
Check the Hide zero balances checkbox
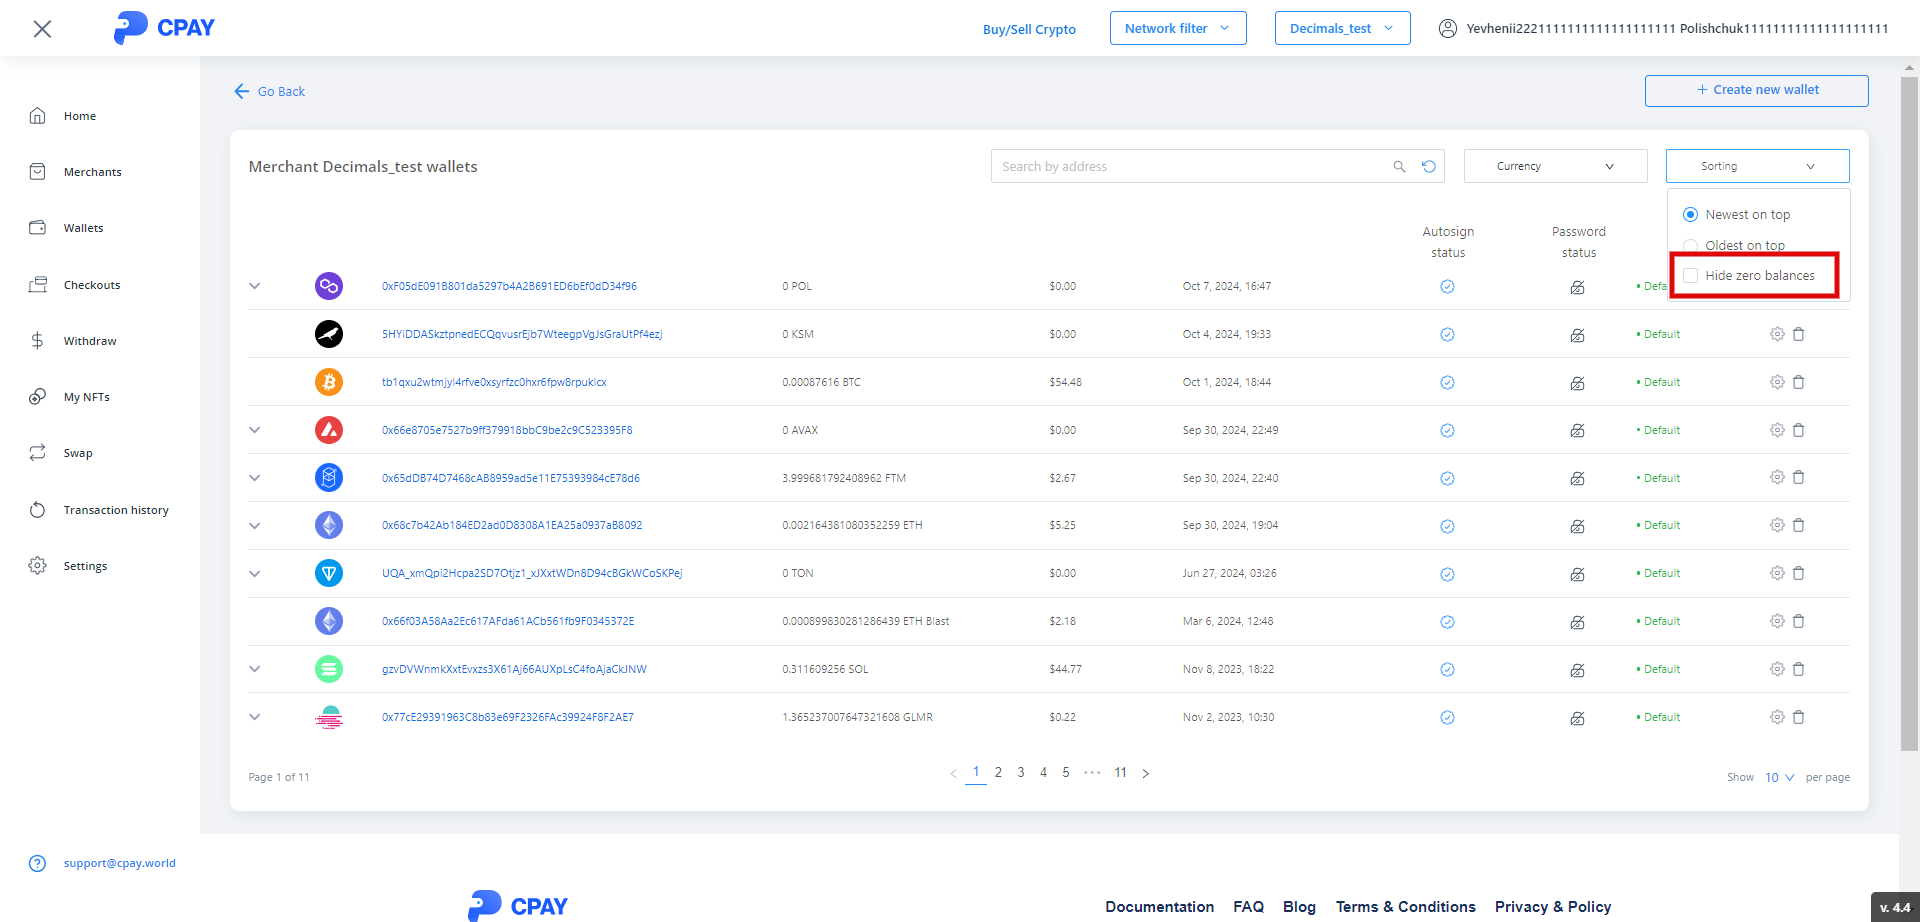[x=1691, y=276]
